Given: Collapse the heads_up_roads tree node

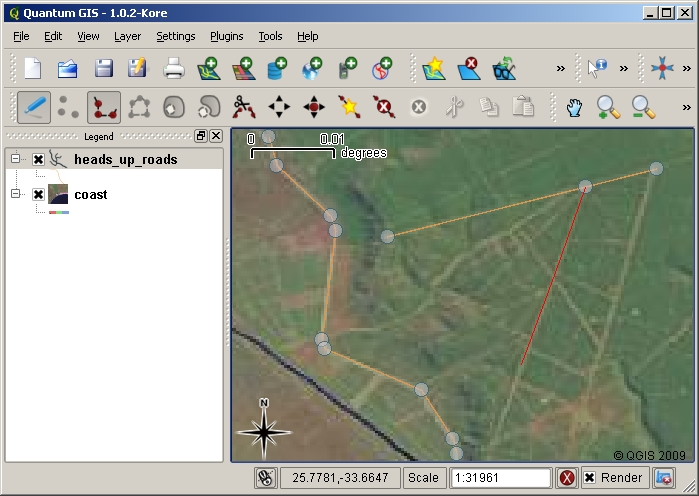Looking at the screenshot, I should [16, 160].
